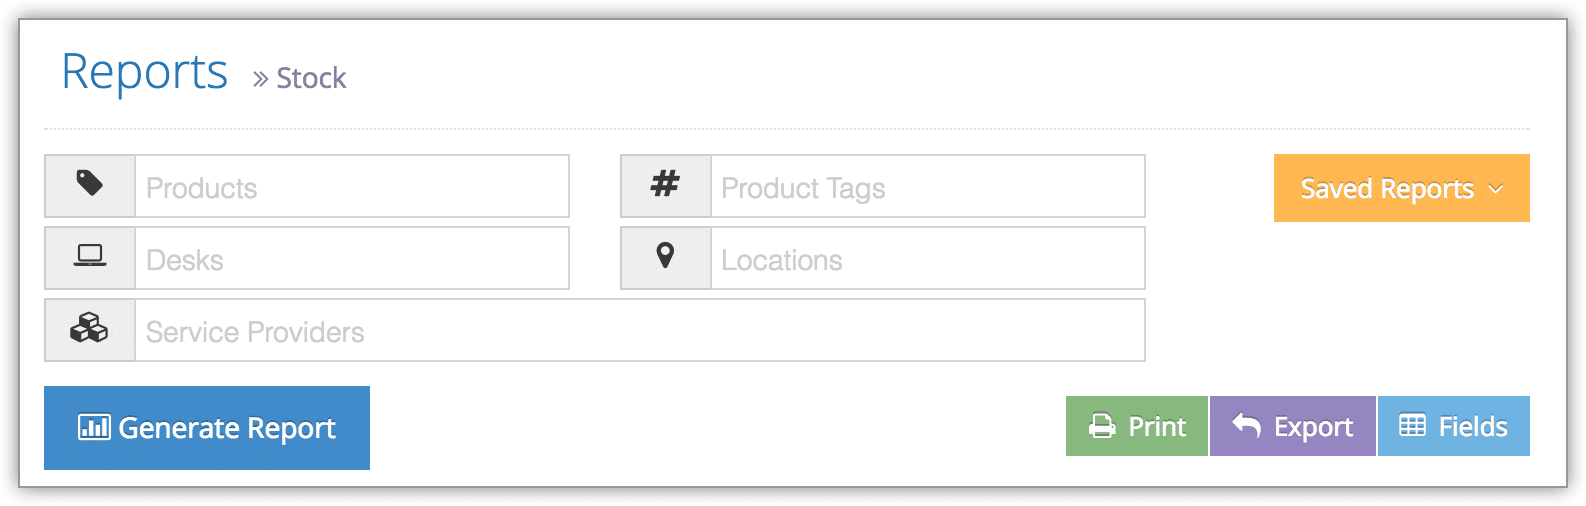Screen dimensions: 1586x506
Task: Click the cubes icon beside Service Providers
Action: pyautogui.click(x=89, y=327)
